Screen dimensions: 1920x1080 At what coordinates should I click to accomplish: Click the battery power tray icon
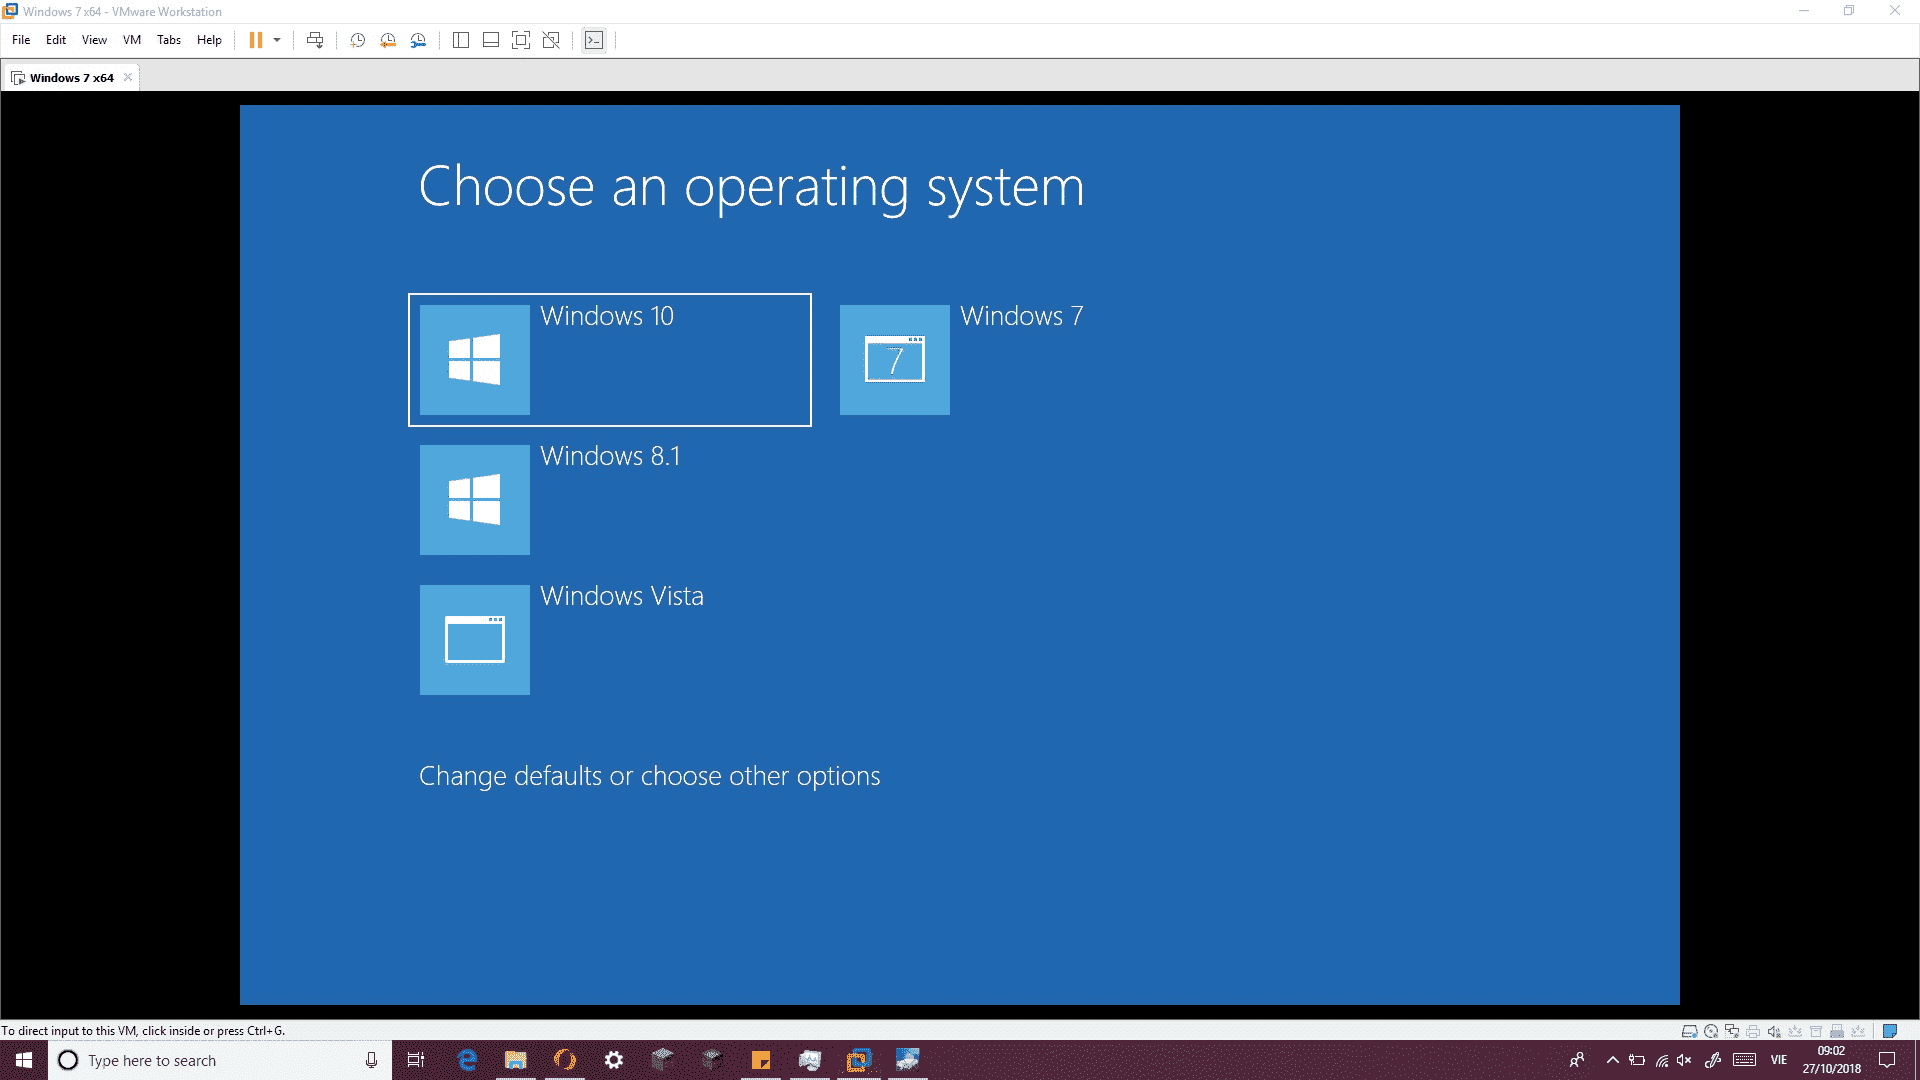point(1637,1060)
